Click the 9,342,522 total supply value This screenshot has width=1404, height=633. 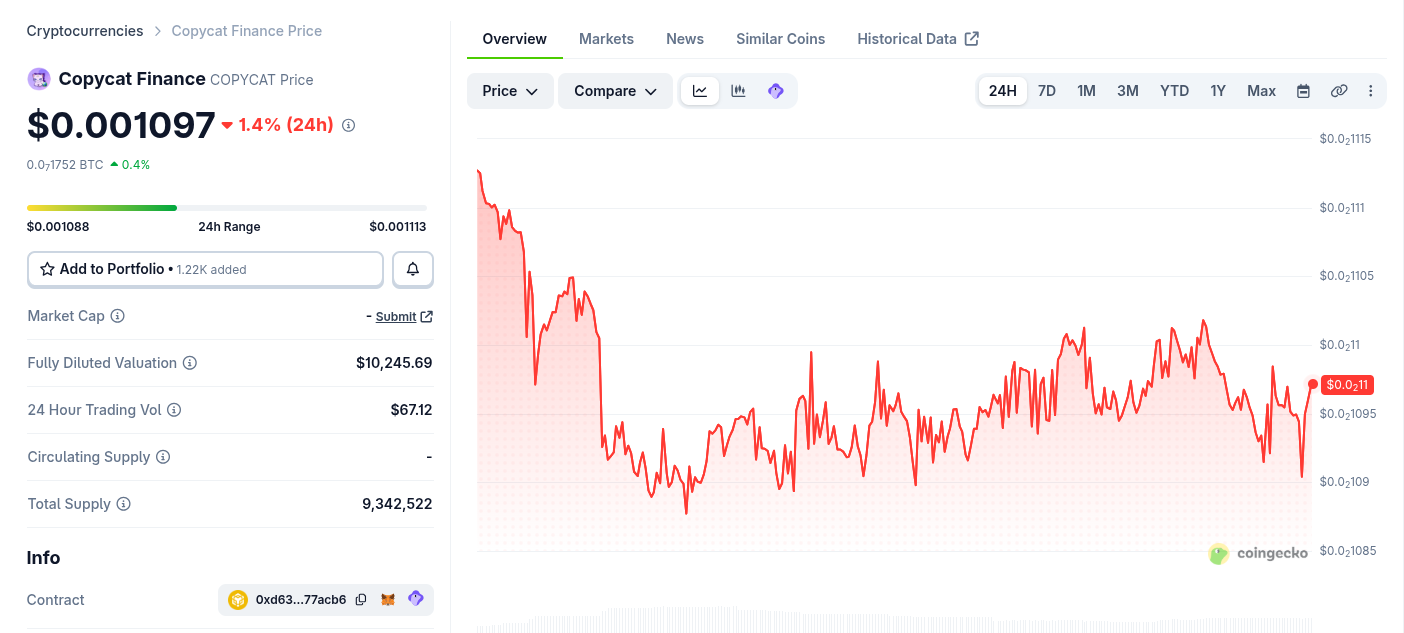coord(397,504)
